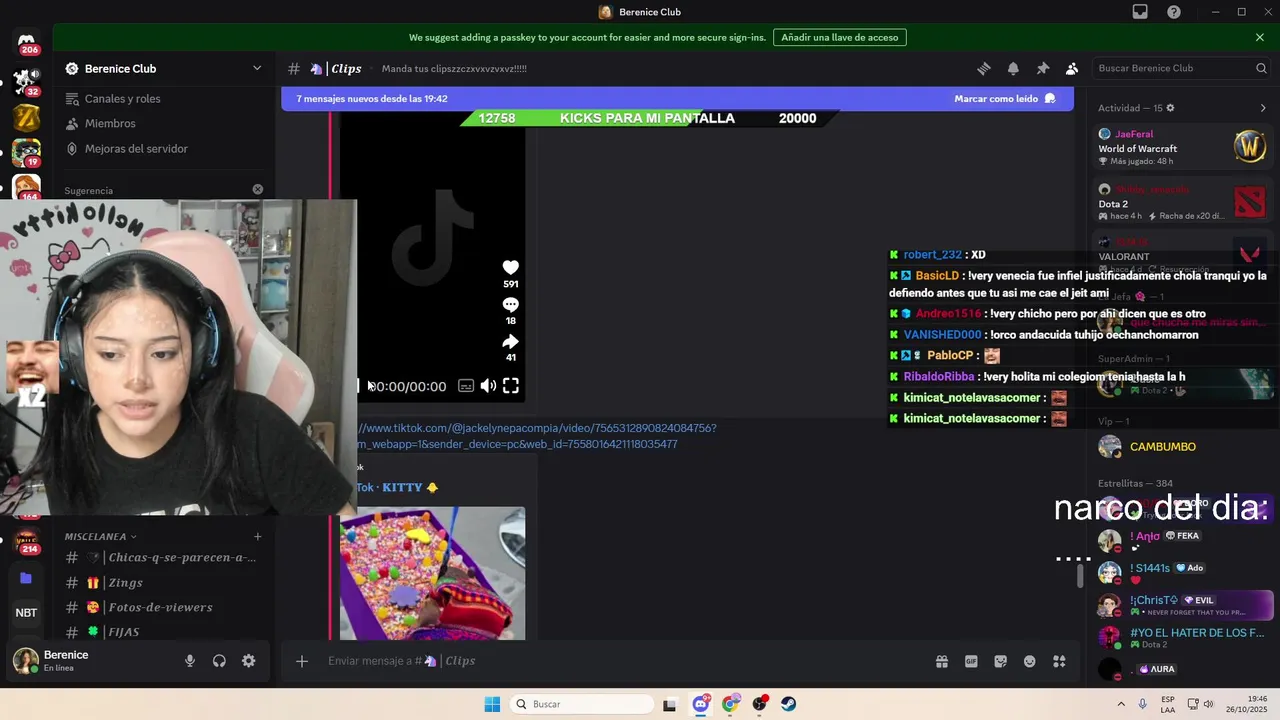Image resolution: width=1280 pixels, height=720 pixels.
Task: Toggle headphones deafen in user panel
Action: coord(219,661)
